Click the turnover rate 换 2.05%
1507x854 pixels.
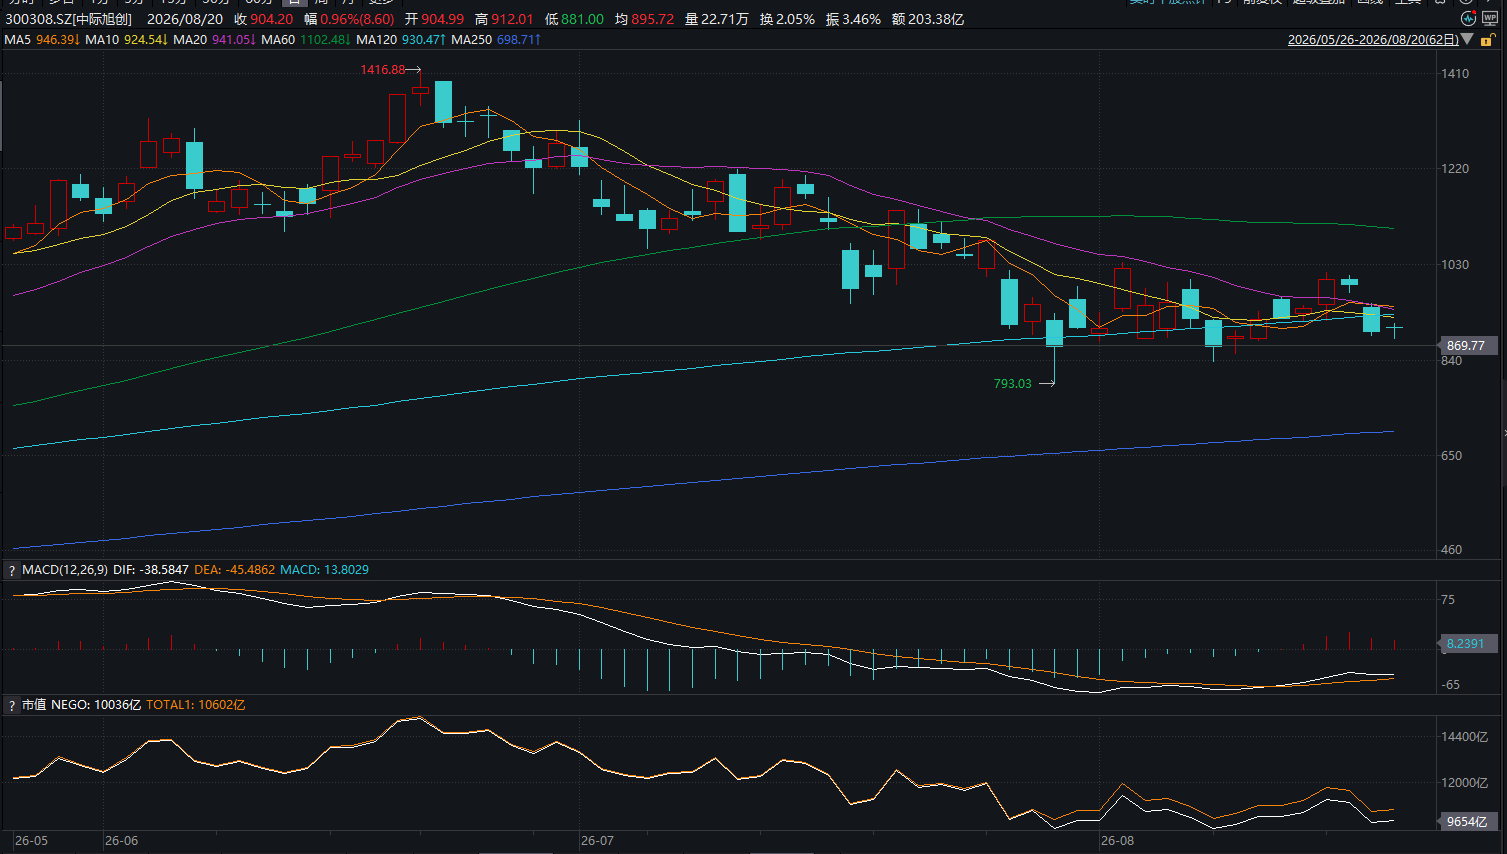(x=787, y=19)
